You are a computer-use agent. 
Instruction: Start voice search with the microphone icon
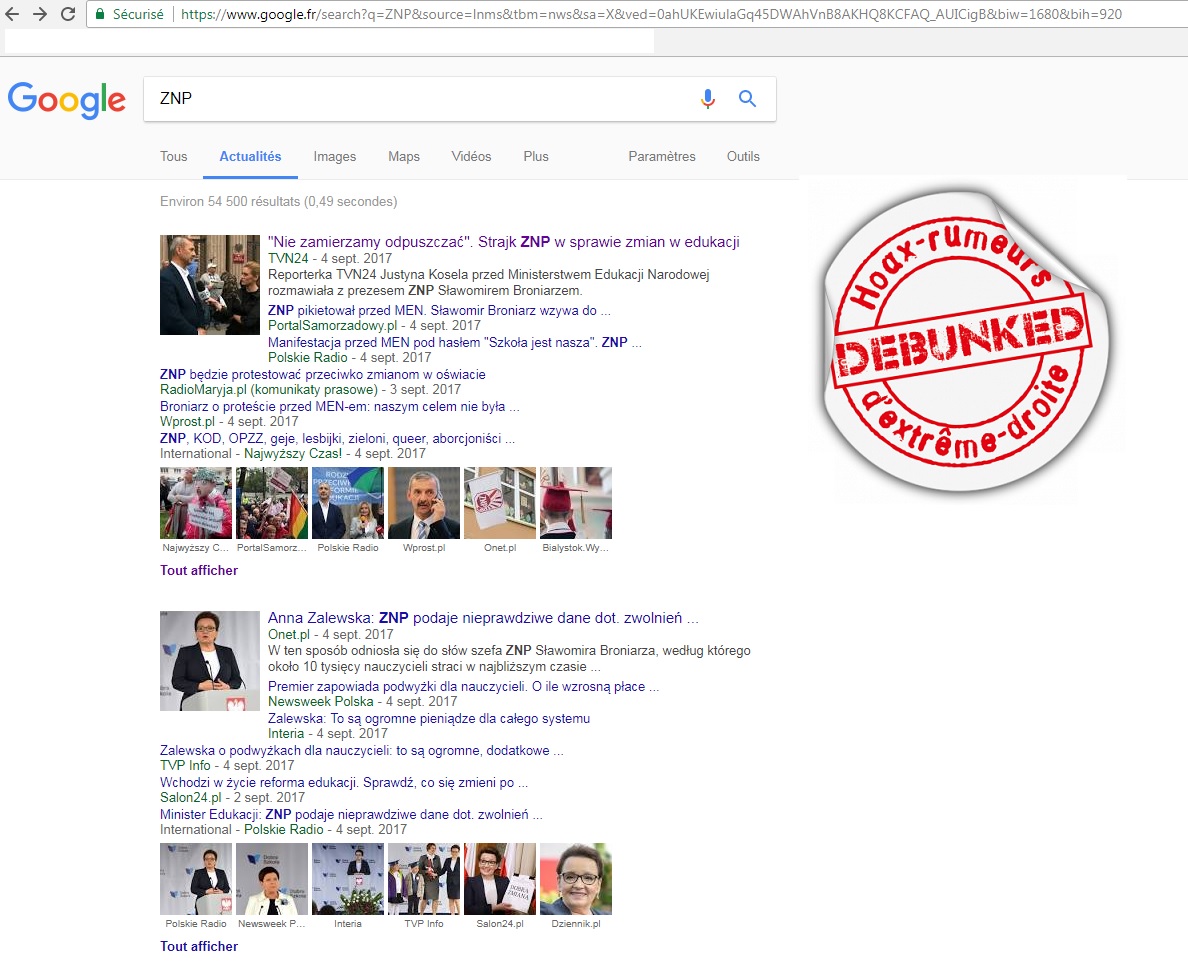point(708,98)
